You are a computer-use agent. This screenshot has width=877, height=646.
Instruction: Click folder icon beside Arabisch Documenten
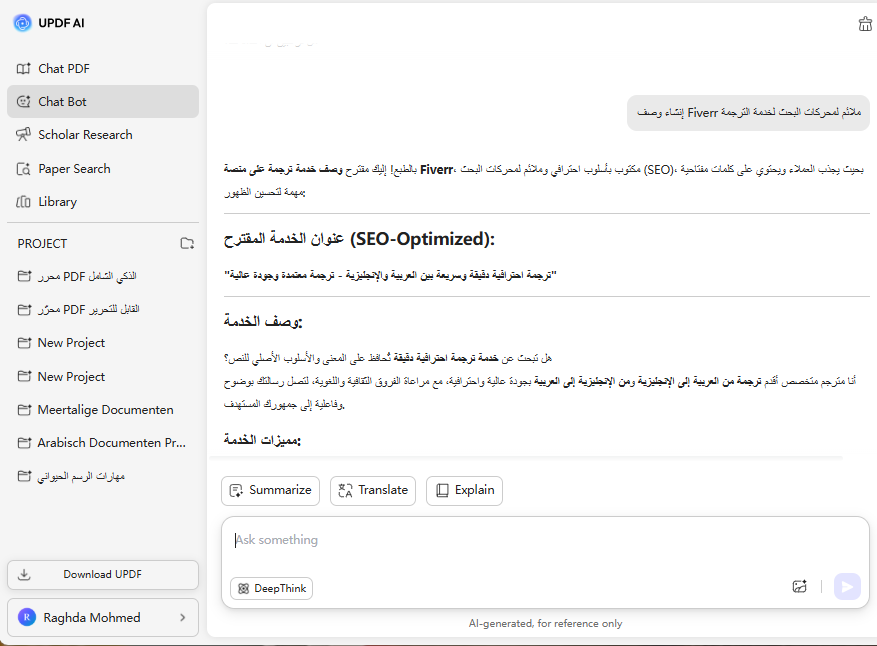24,443
